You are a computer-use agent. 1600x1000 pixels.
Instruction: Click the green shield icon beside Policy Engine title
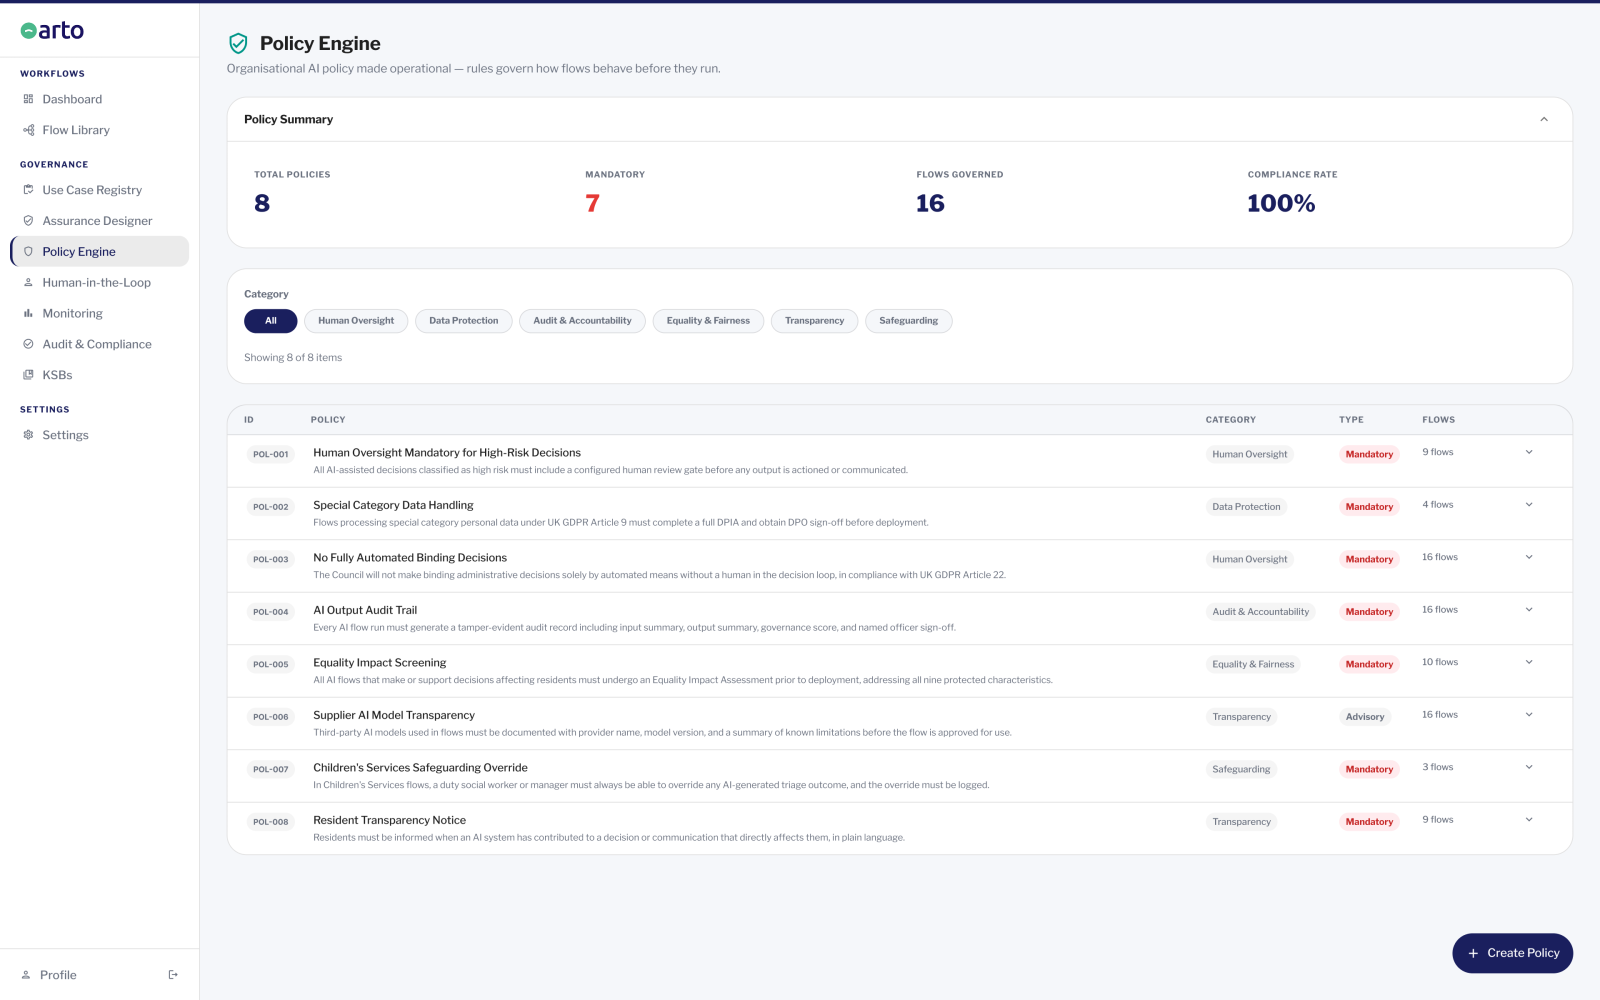[x=238, y=43]
